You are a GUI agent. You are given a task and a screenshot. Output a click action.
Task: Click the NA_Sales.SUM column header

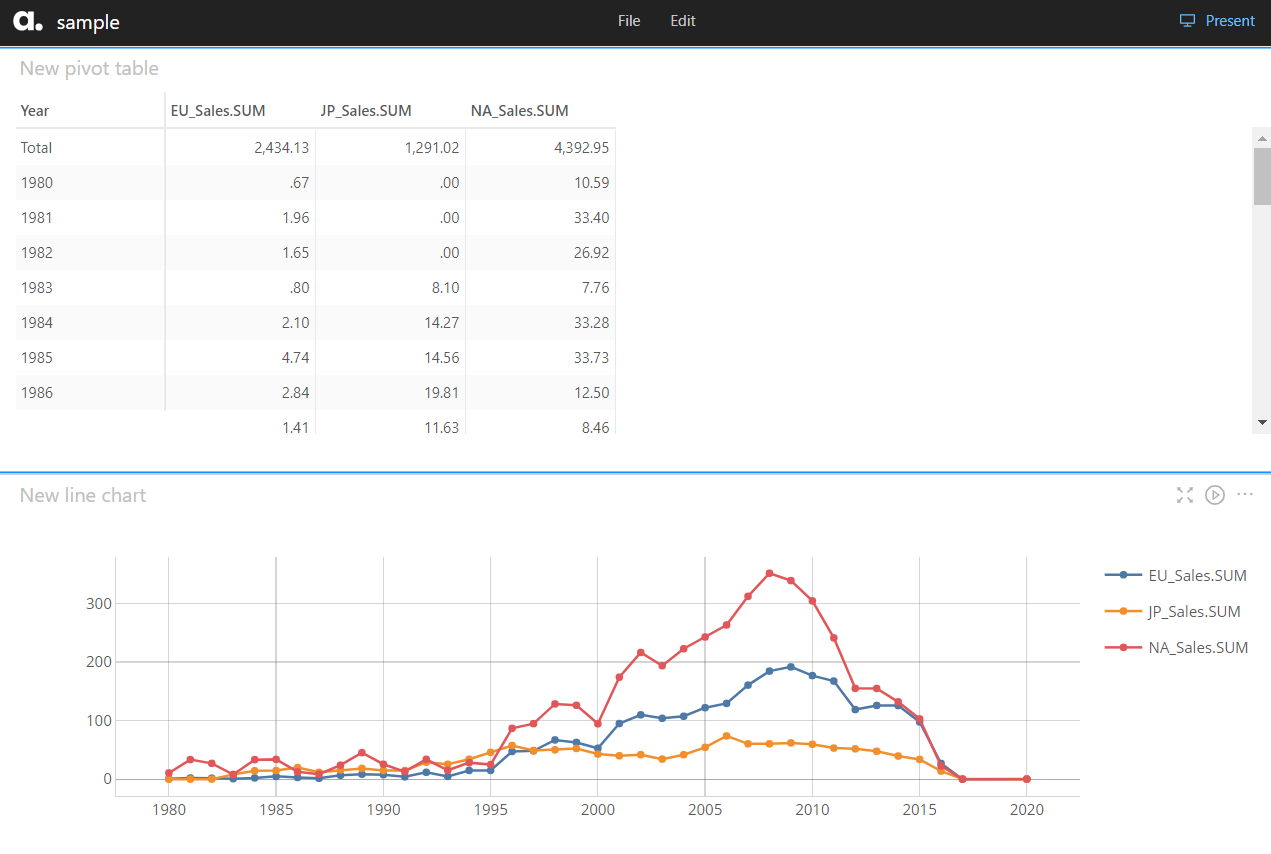tap(519, 111)
